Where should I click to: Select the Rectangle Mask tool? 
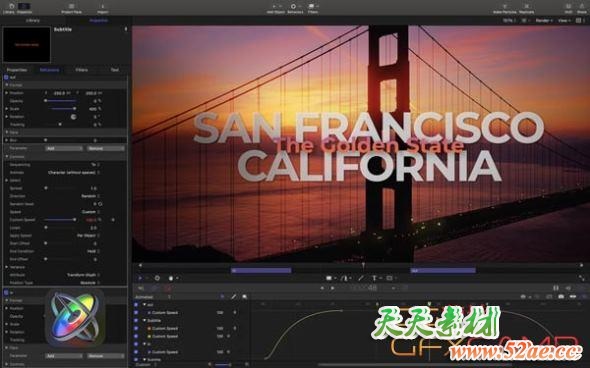[389, 278]
